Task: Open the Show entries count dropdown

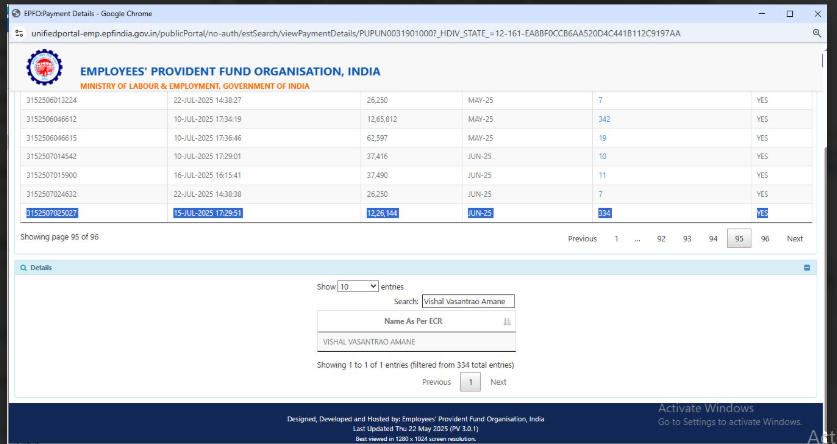Action: pos(358,286)
